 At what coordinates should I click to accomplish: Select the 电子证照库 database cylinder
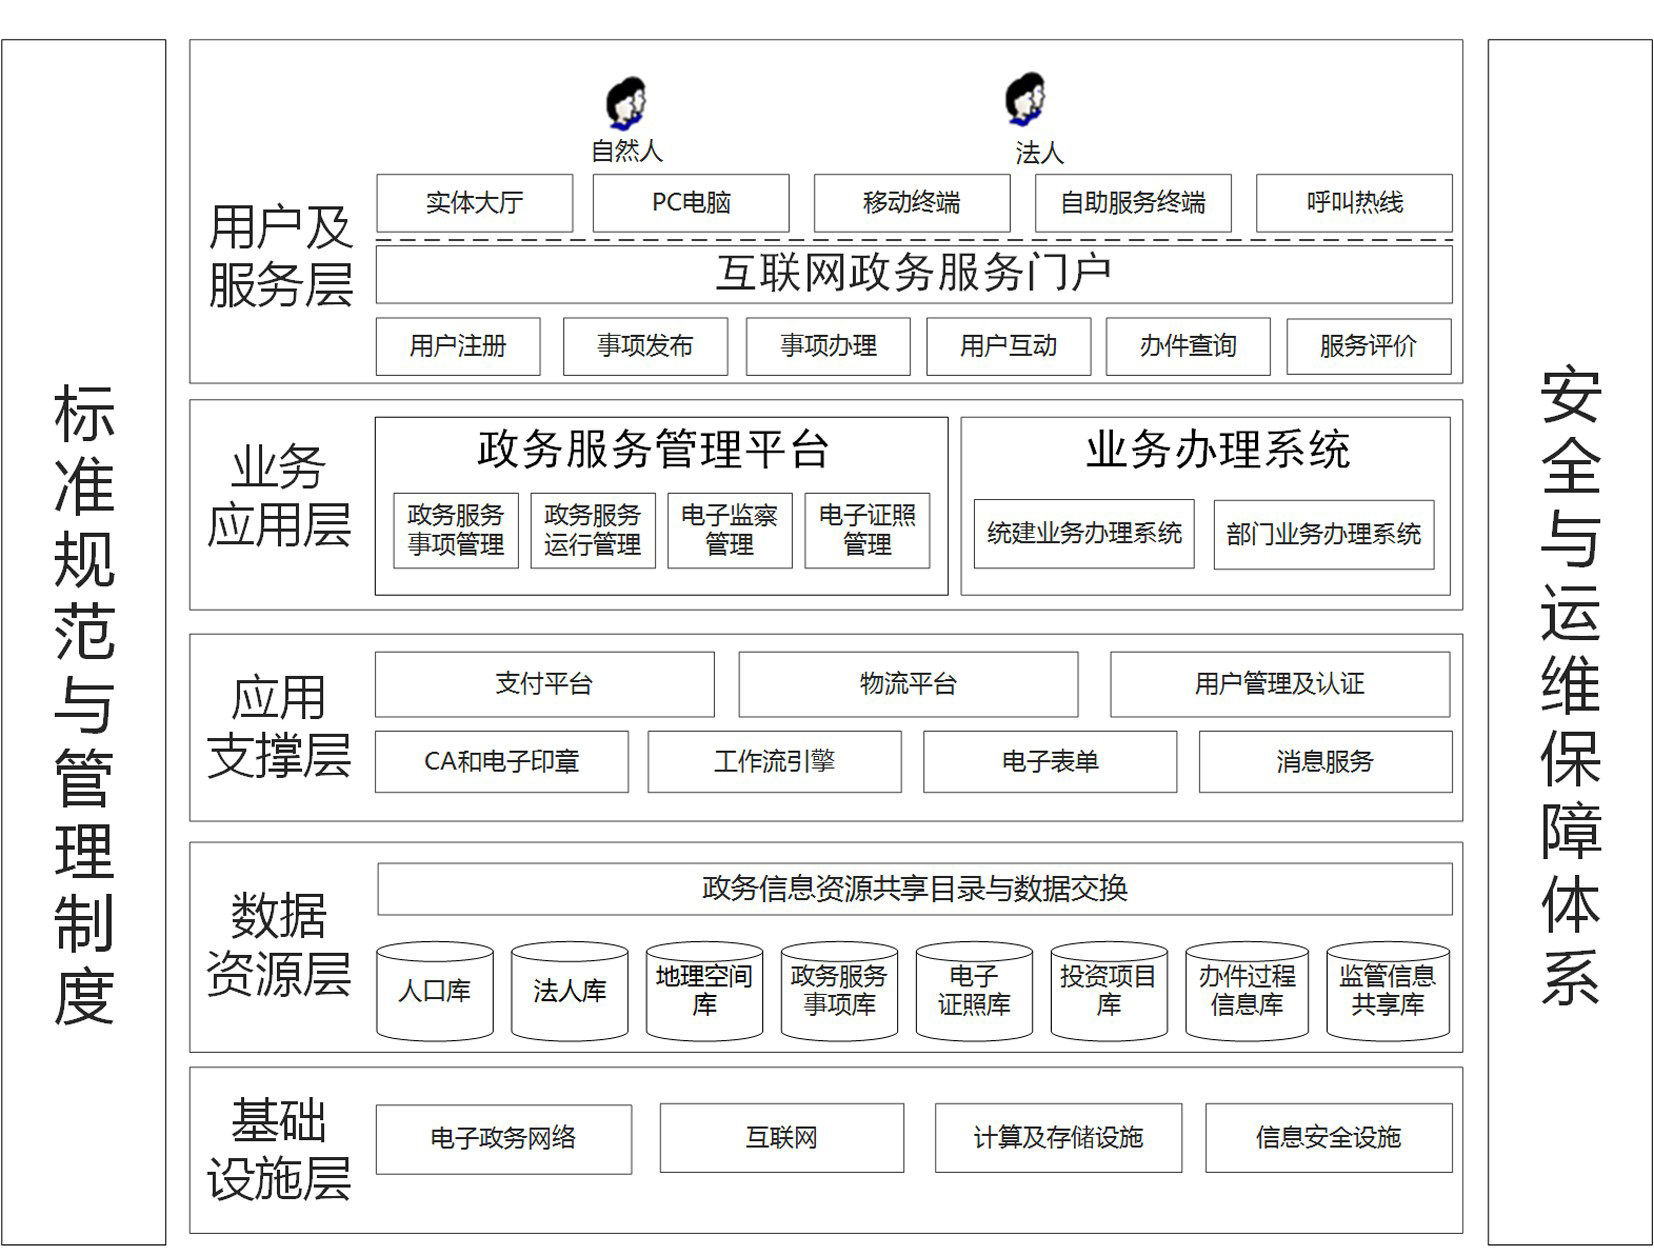(974, 991)
